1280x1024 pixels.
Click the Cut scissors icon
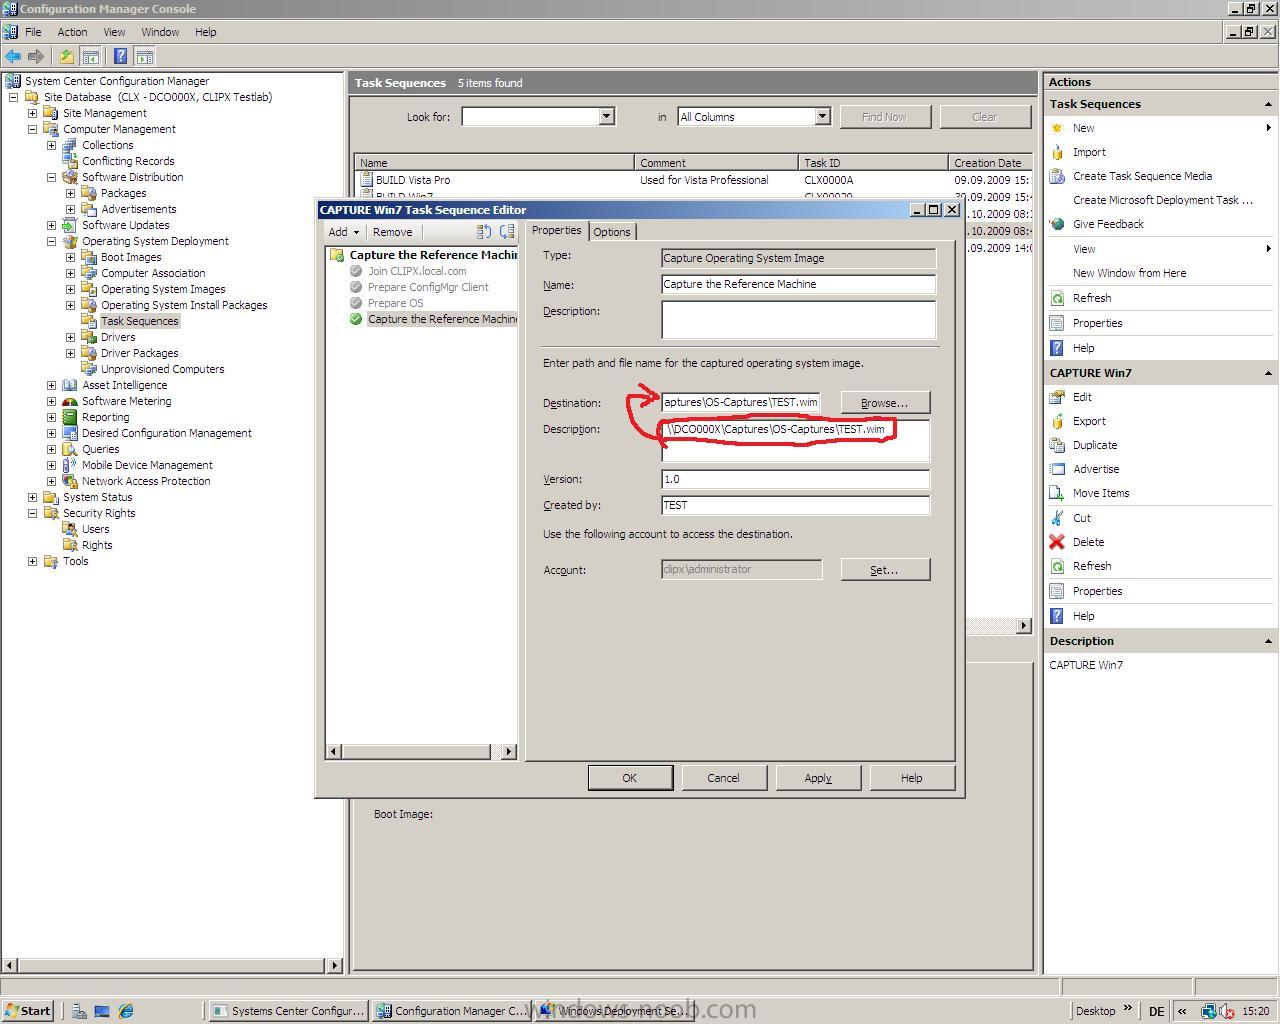tap(1057, 518)
